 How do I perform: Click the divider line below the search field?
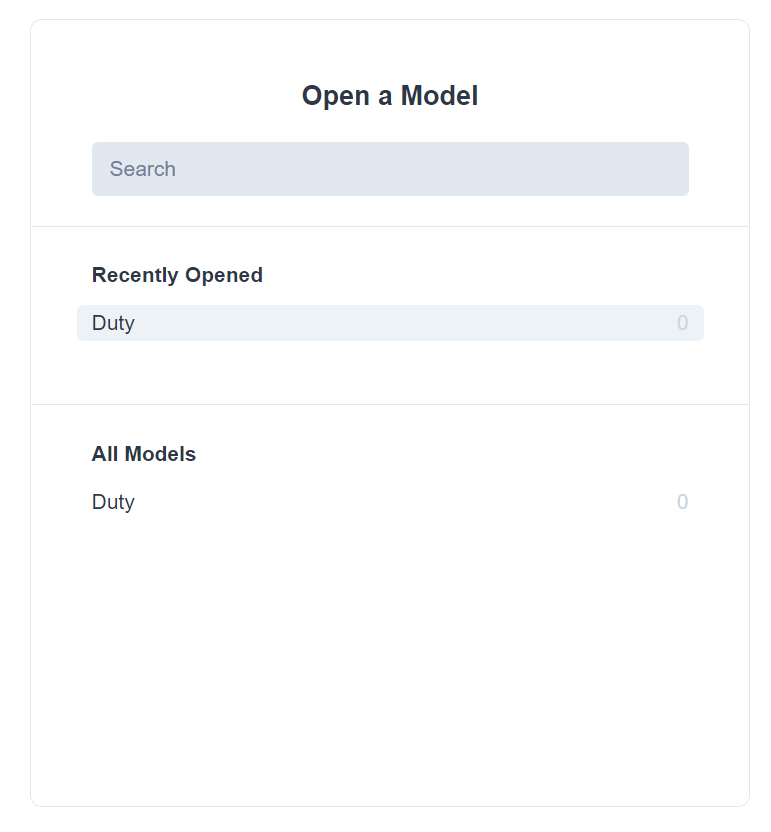coord(390,227)
